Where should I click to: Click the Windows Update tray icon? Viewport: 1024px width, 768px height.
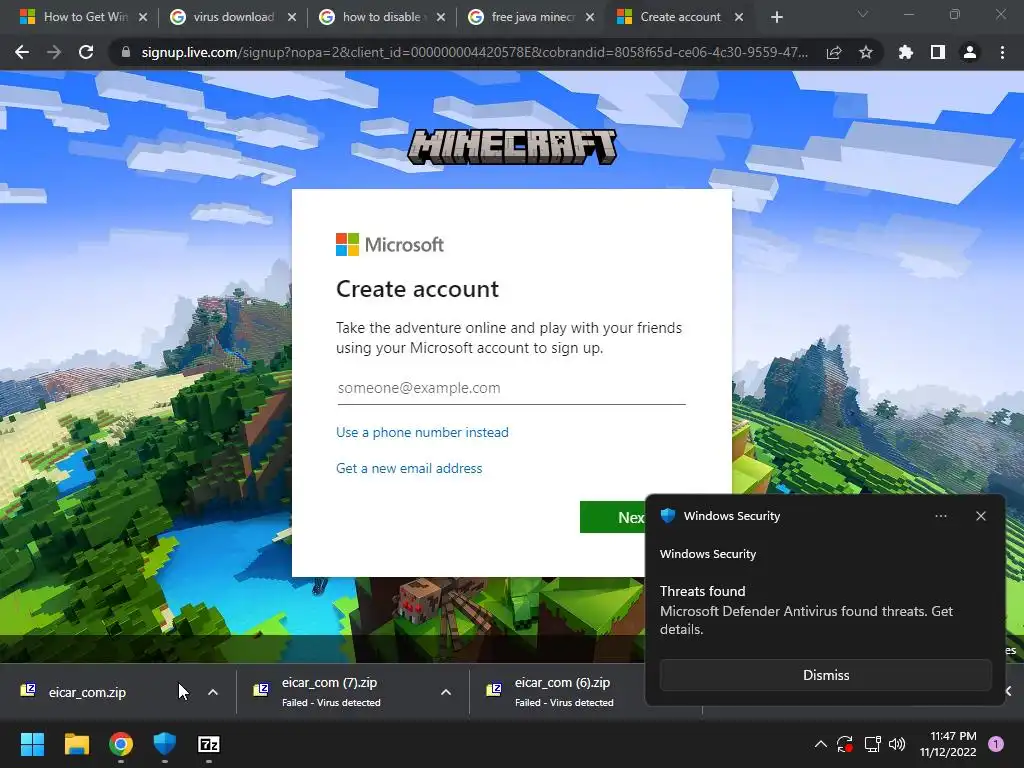(845, 744)
